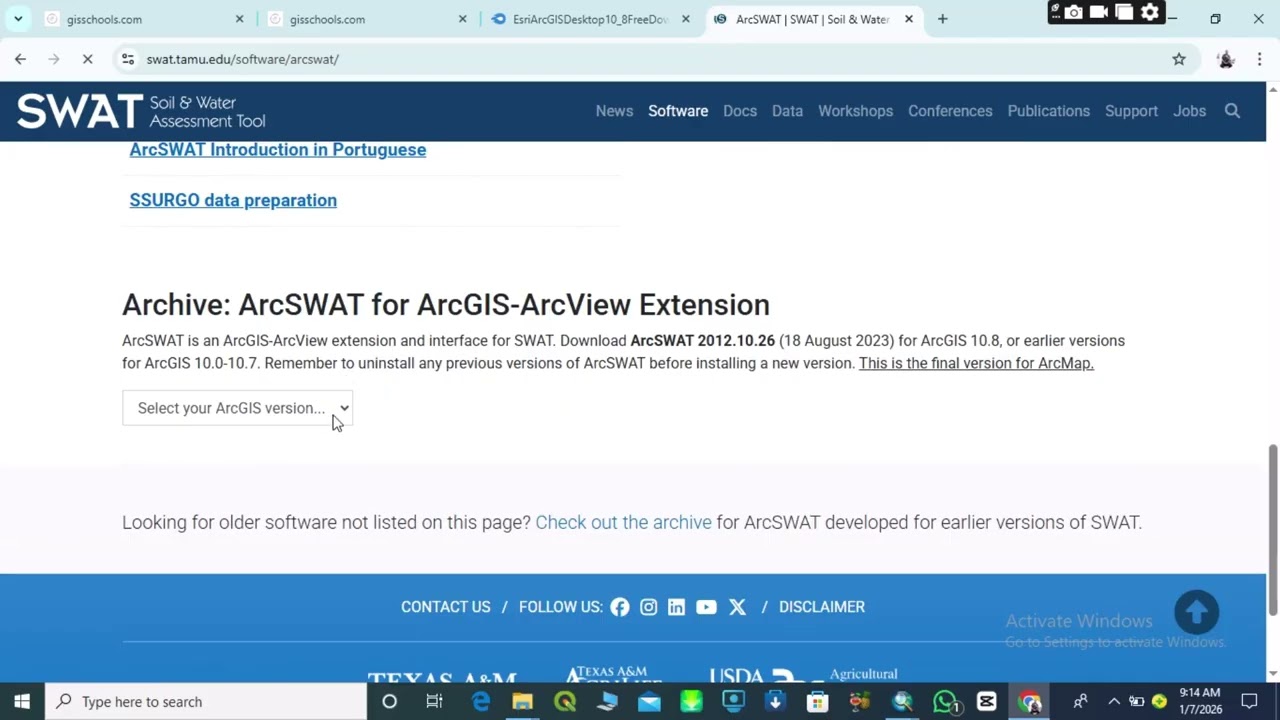Start recording with the video camera icon
Screen dimensions: 1280x720
(x=1098, y=12)
